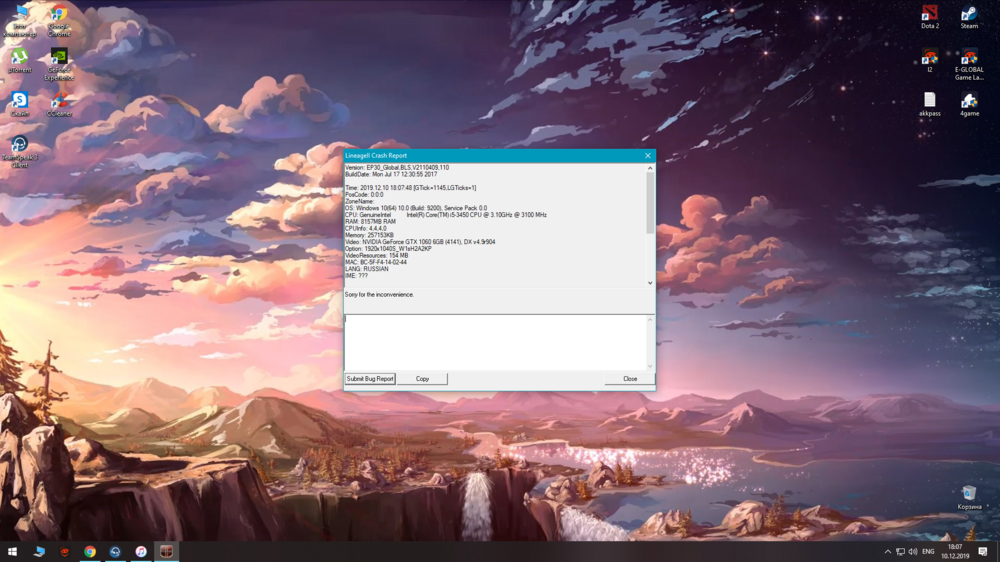Select the TeamSpeak 3 Client shortcut

tap(19, 148)
